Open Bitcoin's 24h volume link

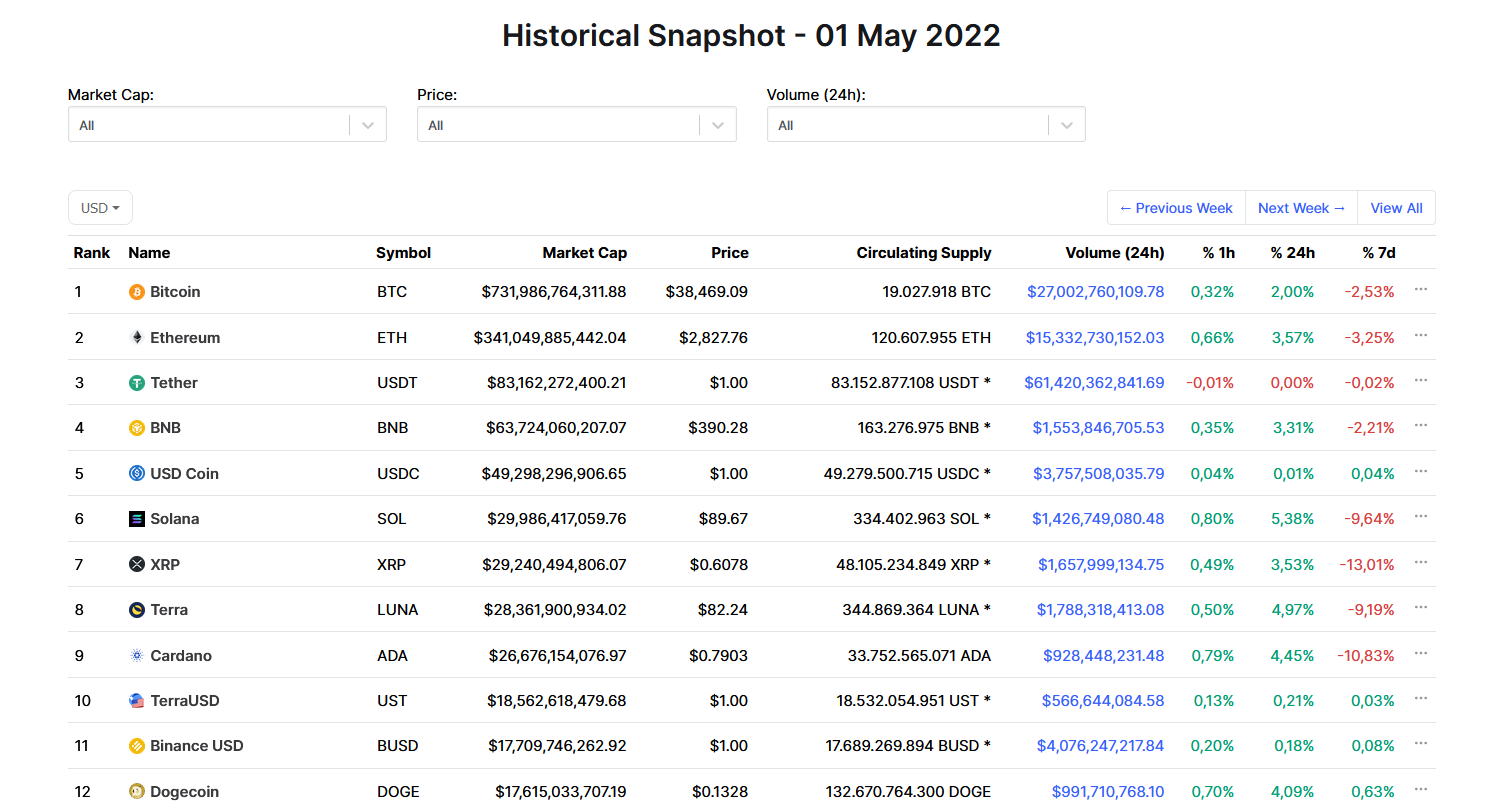coord(1096,292)
